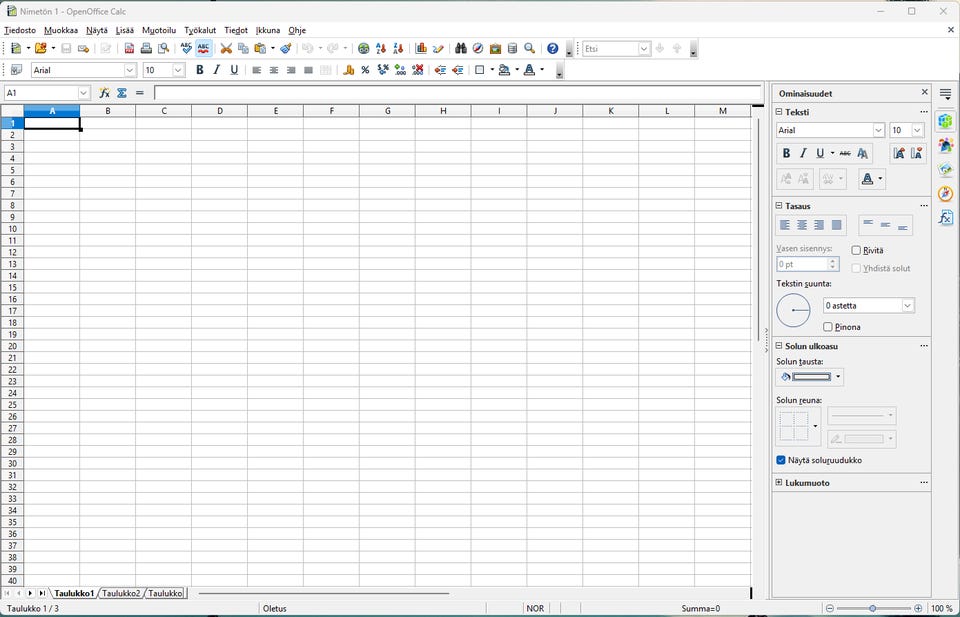Apply currency number format icon
The width and height of the screenshot is (960, 617).
(x=348, y=70)
